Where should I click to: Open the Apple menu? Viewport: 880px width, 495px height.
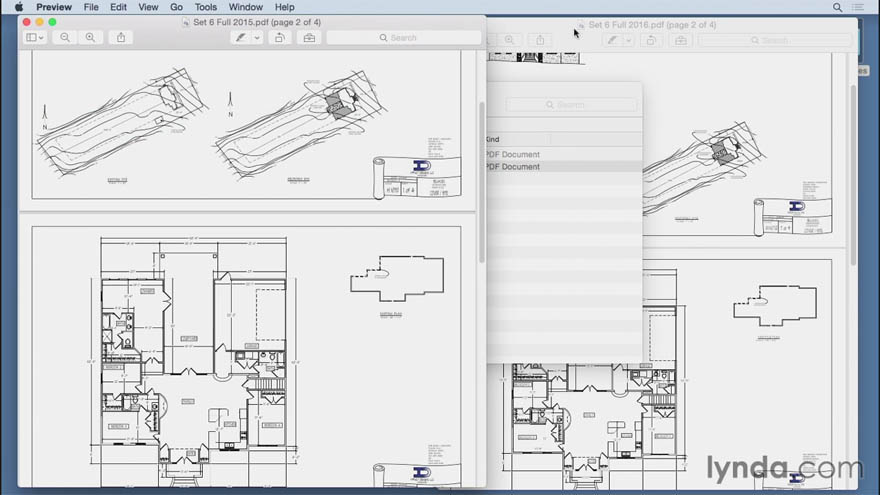click(x=19, y=7)
